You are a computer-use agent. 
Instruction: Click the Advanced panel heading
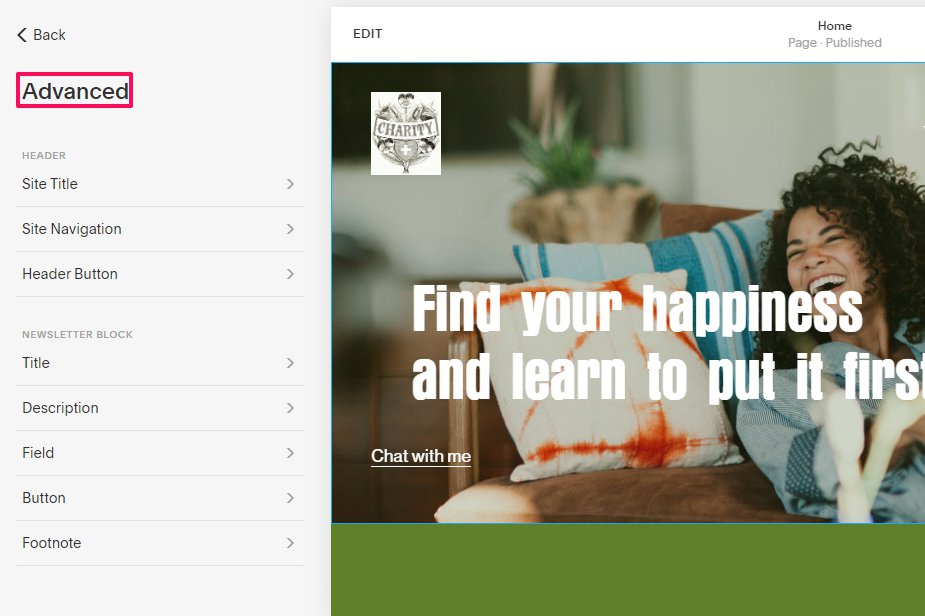[x=75, y=91]
